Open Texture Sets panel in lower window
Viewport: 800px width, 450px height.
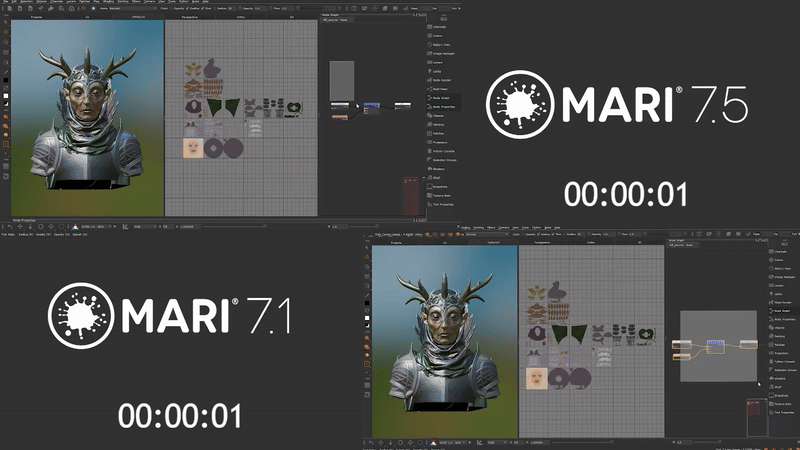(x=781, y=402)
